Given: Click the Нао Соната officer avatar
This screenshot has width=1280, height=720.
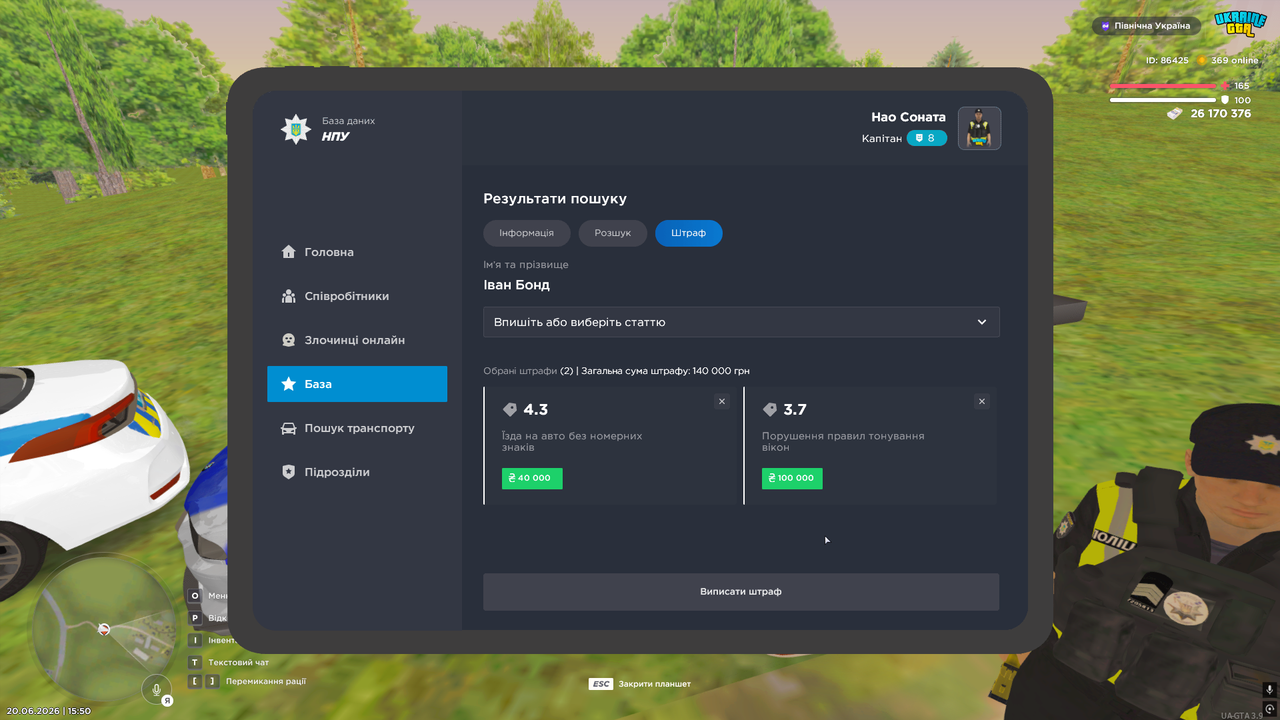Looking at the screenshot, I should [979, 128].
